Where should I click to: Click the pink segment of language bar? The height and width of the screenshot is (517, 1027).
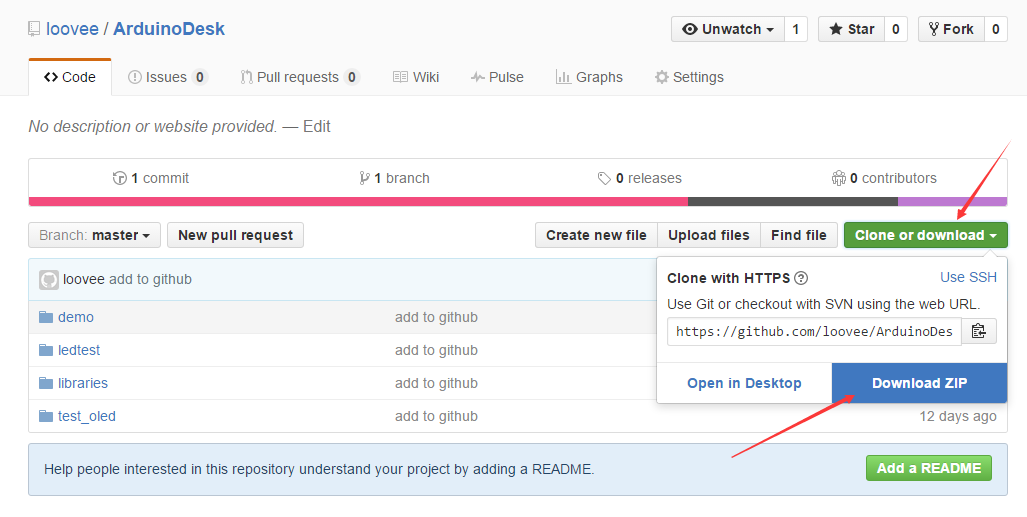(358, 202)
